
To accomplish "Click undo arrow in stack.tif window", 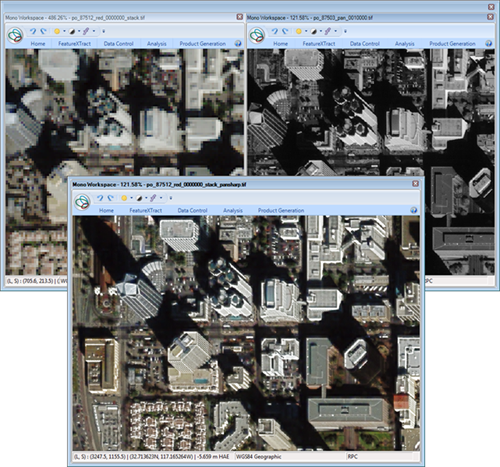I will click(33, 31).
